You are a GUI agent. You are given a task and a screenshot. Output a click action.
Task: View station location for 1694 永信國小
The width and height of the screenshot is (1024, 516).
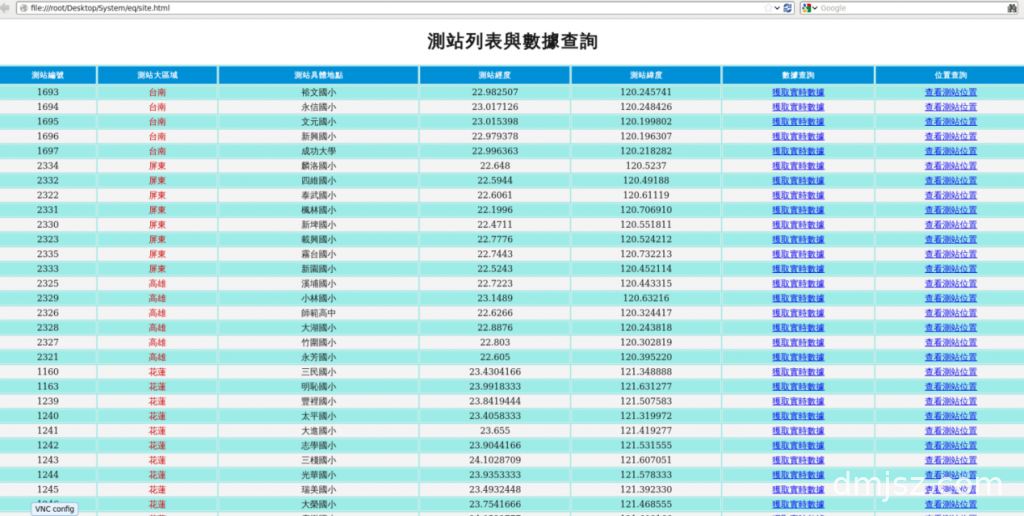tap(950, 107)
